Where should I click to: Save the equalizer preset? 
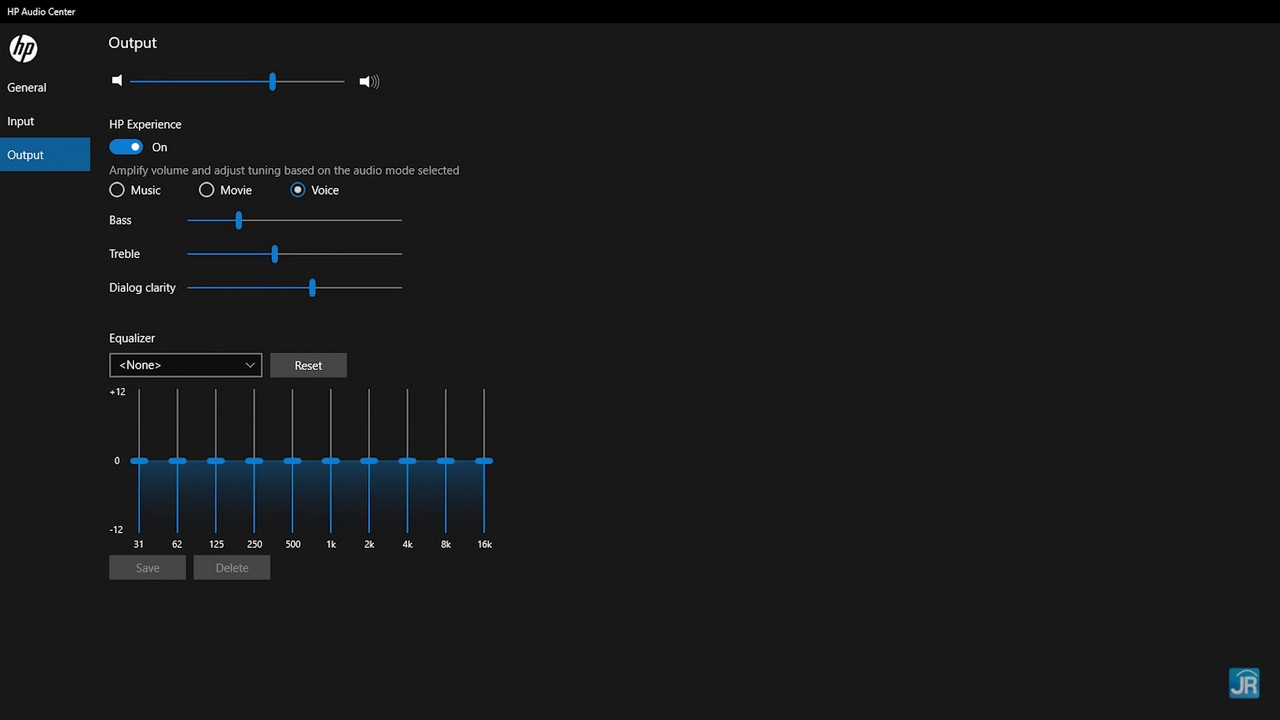[x=147, y=568]
